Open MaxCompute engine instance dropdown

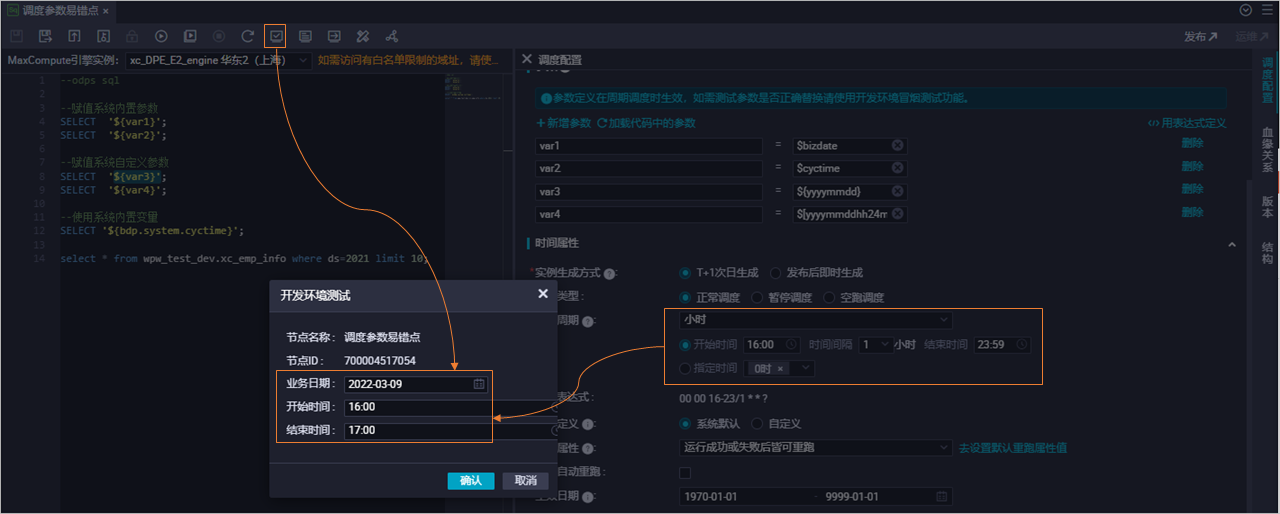click(x=218, y=60)
